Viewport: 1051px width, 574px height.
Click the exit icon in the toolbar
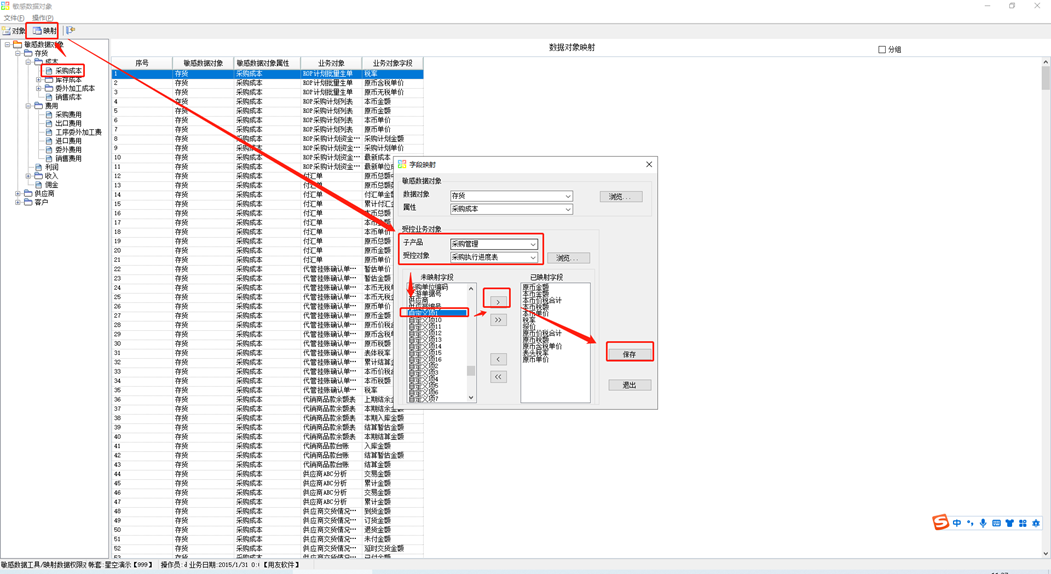[x=70, y=31]
